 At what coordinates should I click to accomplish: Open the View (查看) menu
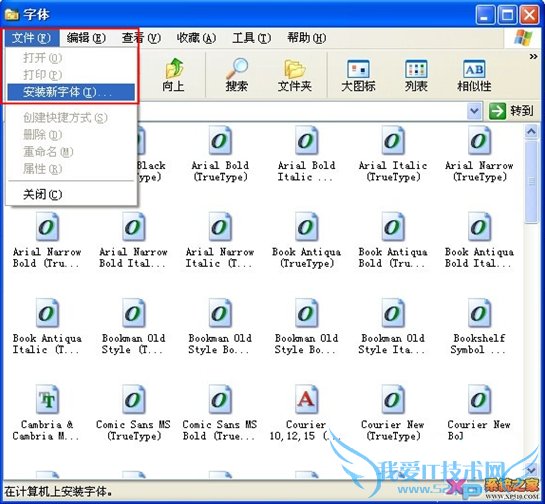[141, 38]
